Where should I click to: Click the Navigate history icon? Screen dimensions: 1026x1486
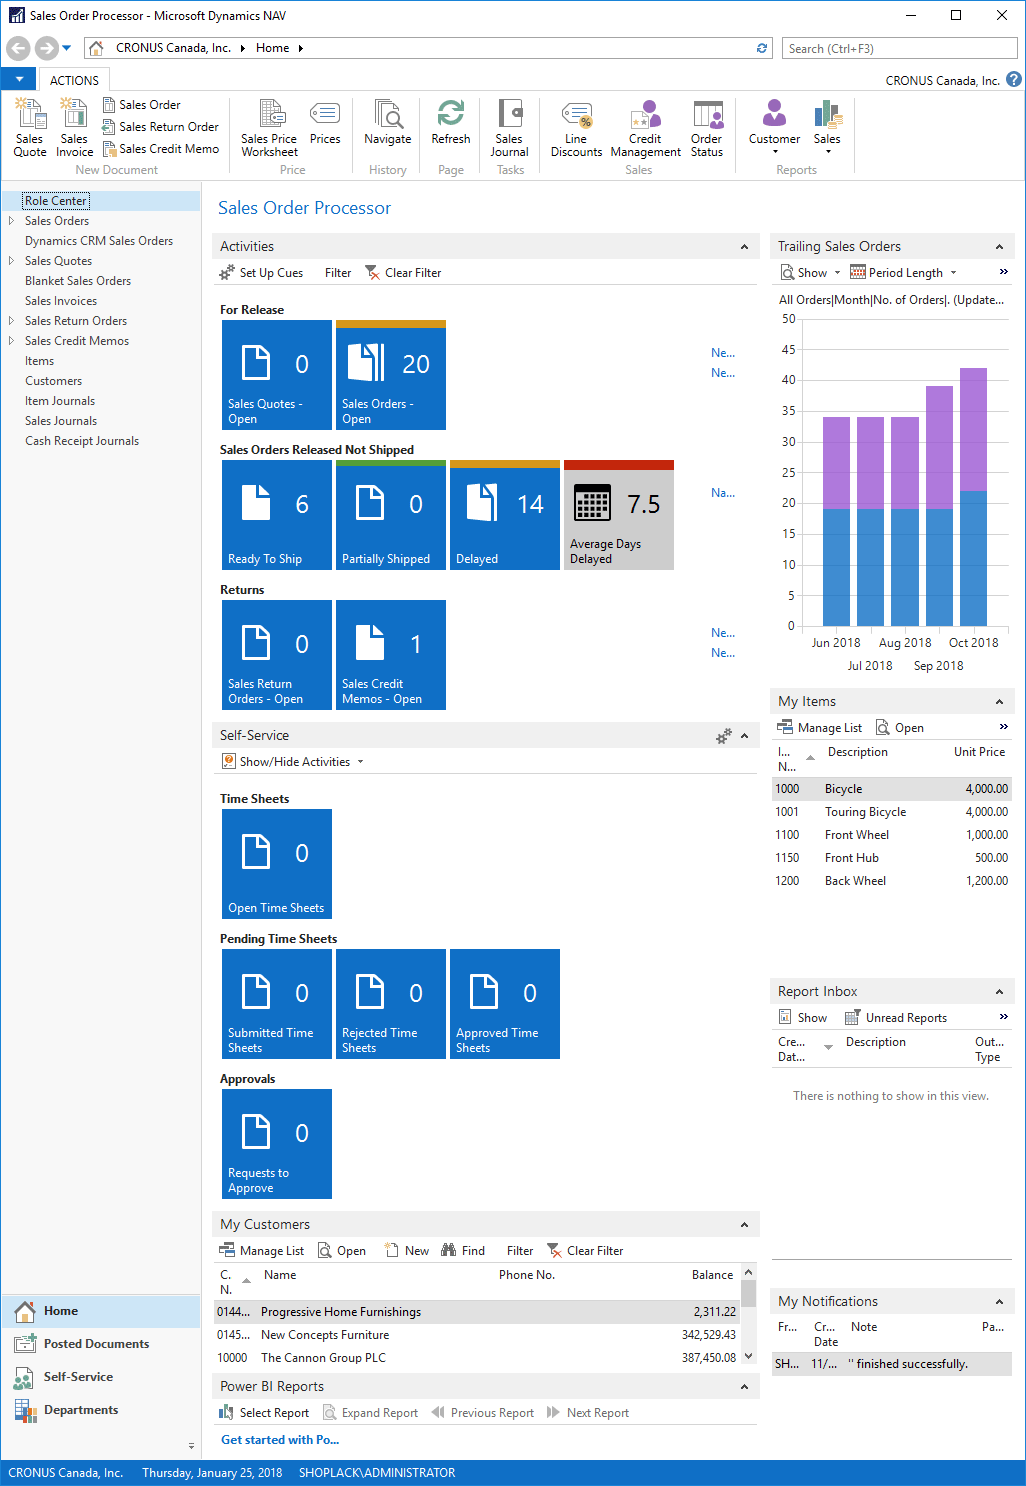click(x=388, y=123)
